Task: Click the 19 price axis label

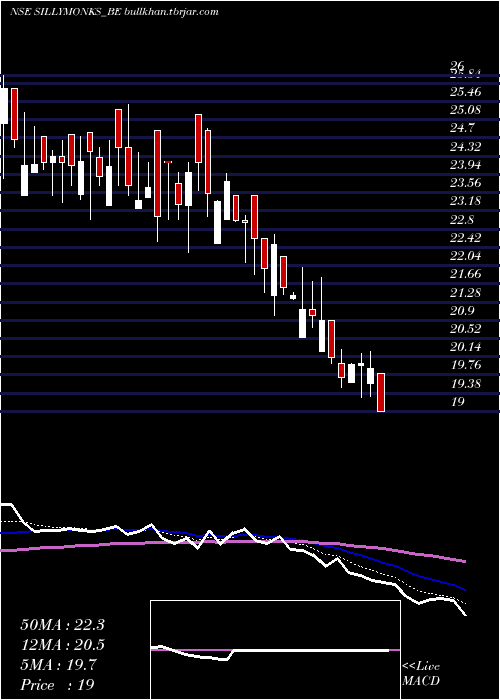Action: (x=457, y=402)
